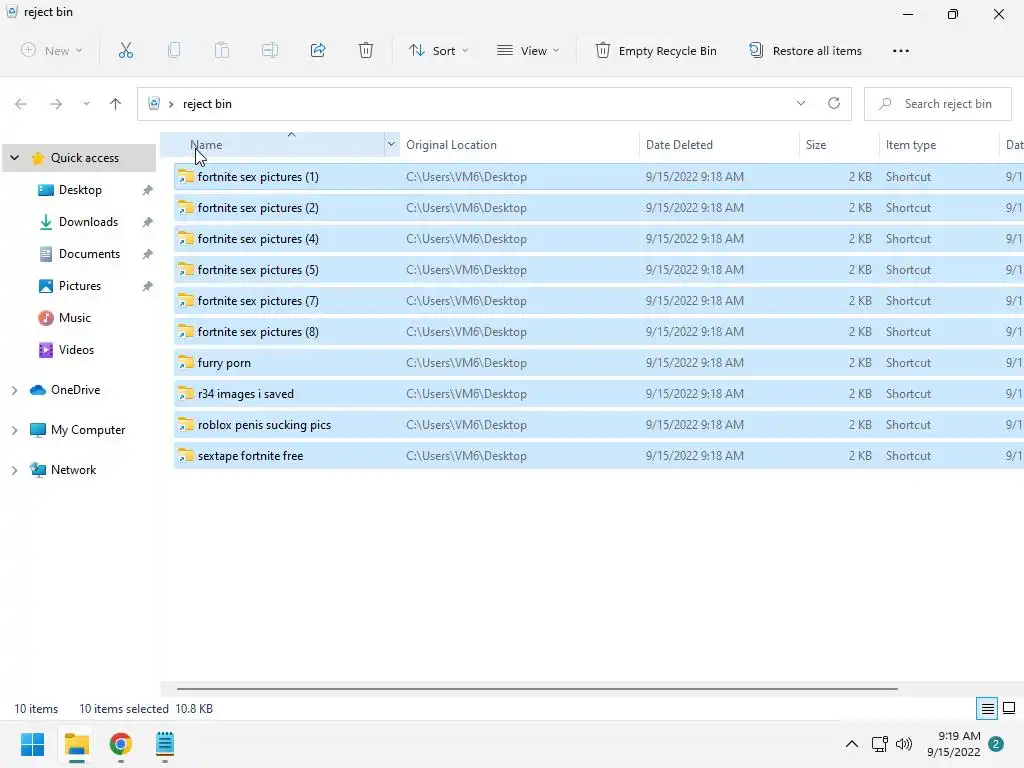The width and height of the screenshot is (1024, 768).
Task: Select the 'furry porn' shortcut row
Action: (599, 362)
